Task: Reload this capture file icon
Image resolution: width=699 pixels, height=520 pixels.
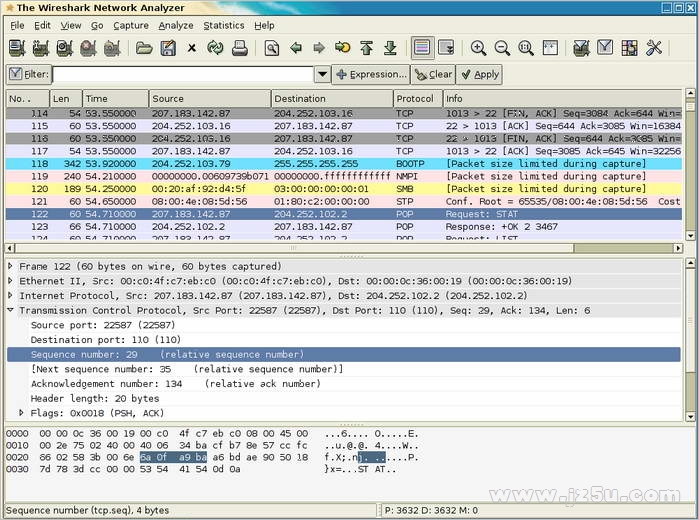Action: point(215,48)
